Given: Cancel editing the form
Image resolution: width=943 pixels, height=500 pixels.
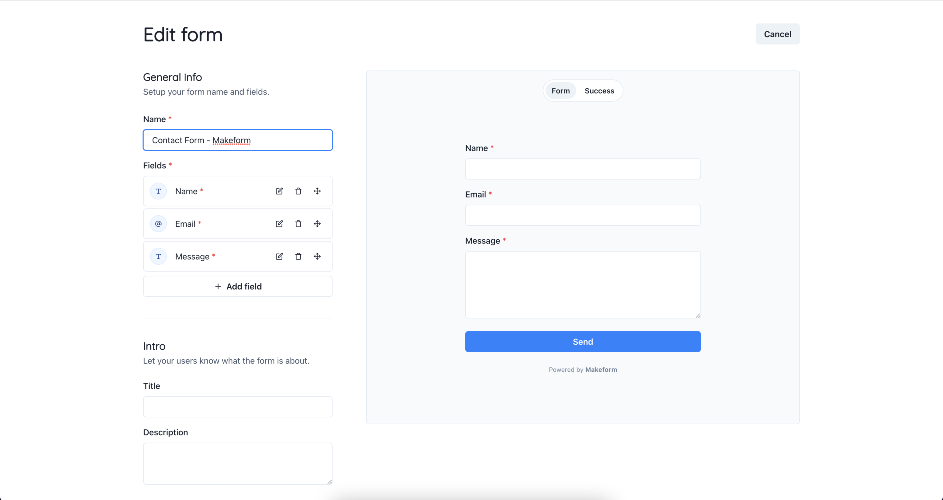Looking at the screenshot, I should click(x=778, y=34).
